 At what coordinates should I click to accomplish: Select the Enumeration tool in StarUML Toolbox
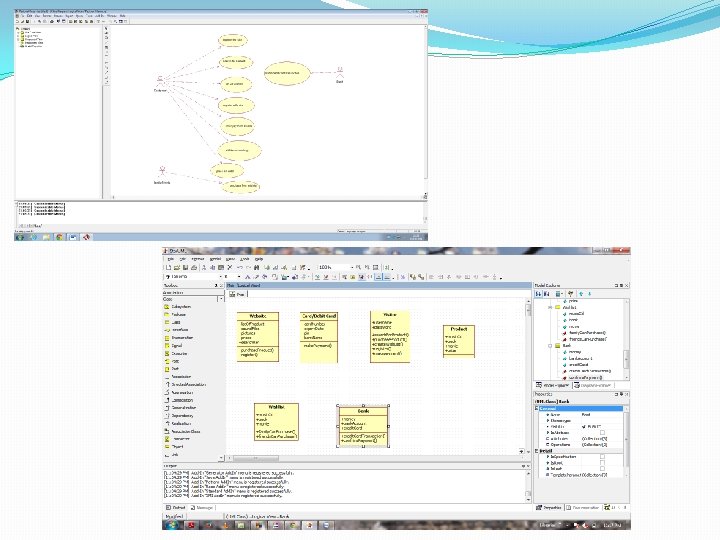click(179, 338)
